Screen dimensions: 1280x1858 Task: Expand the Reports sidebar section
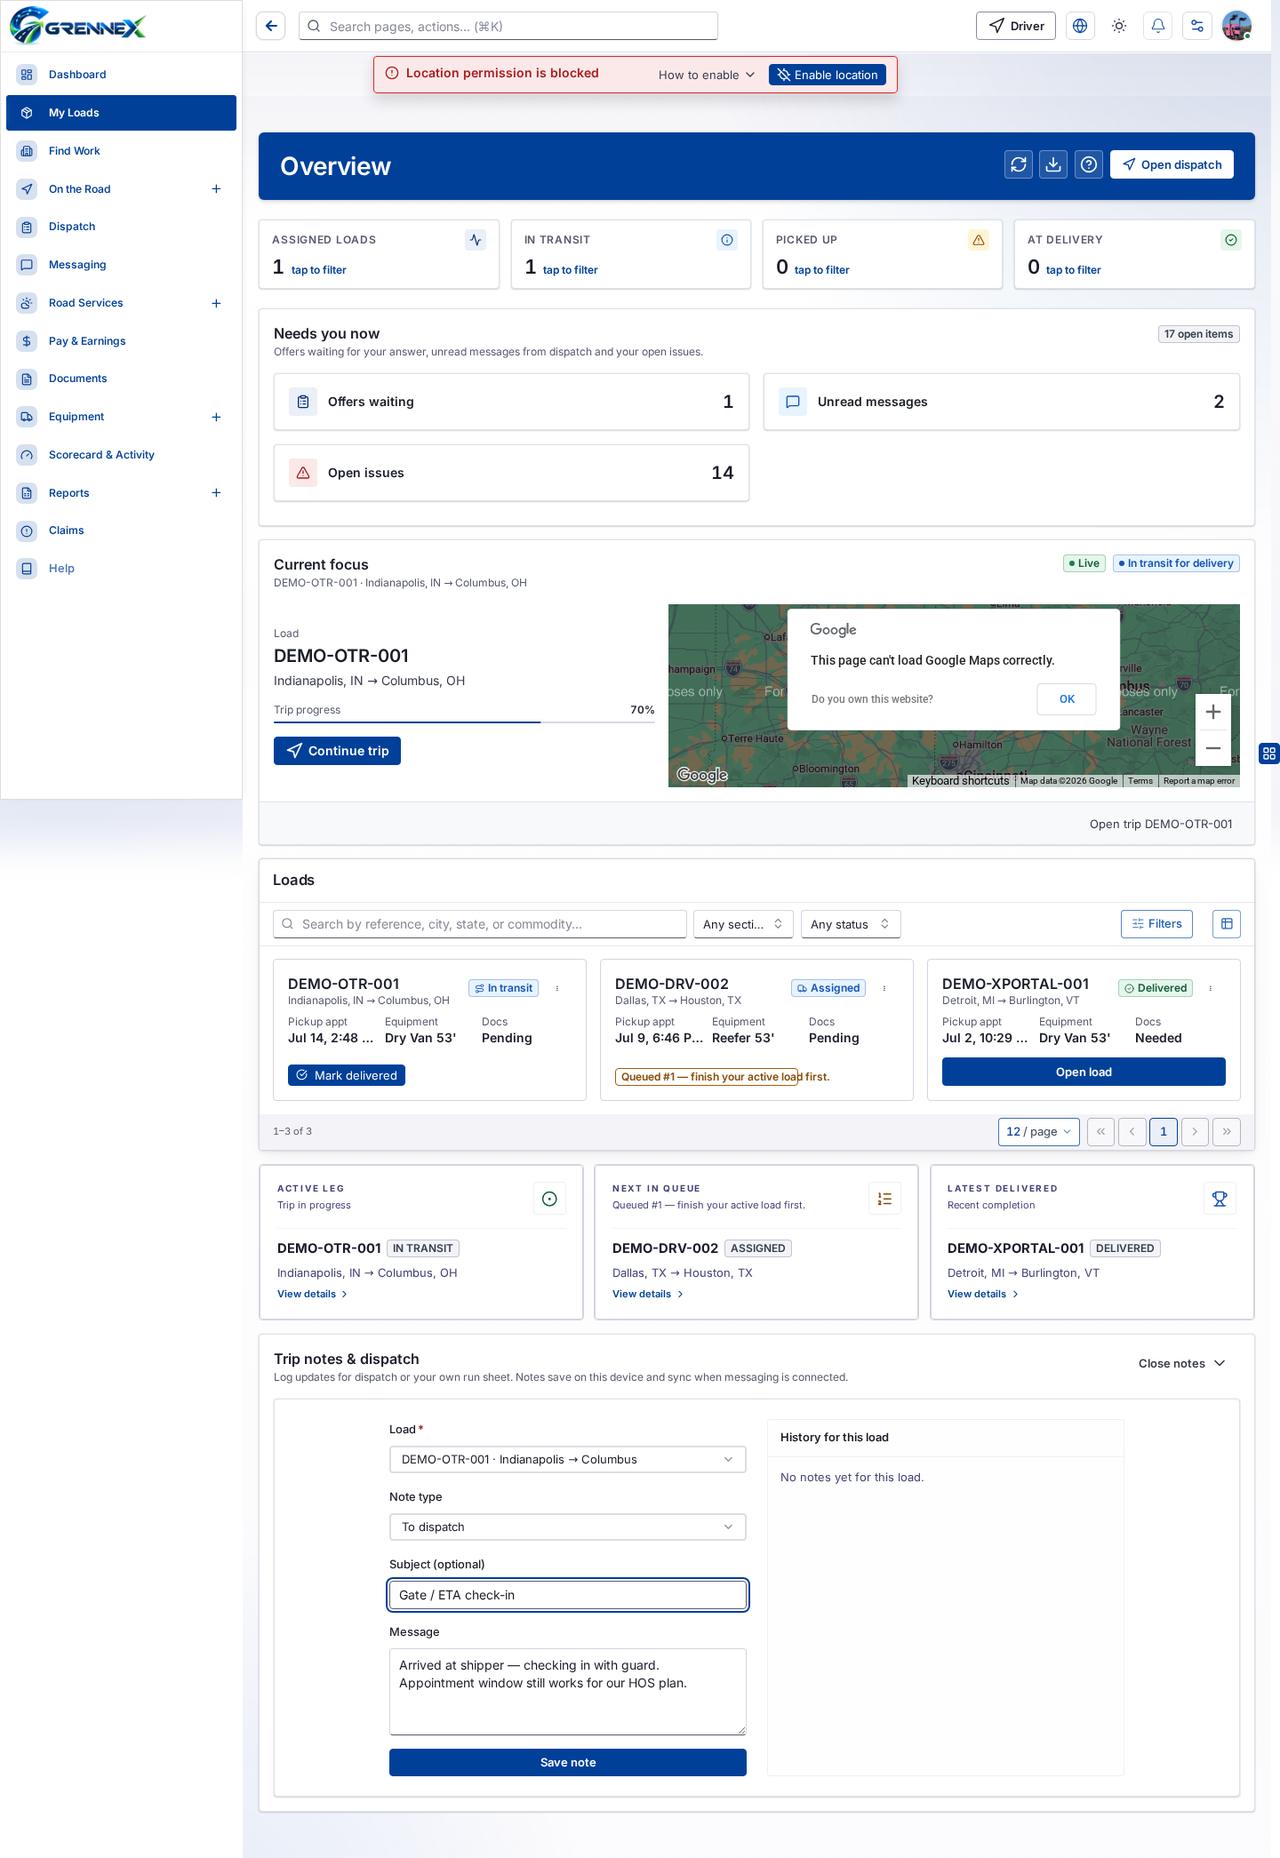[216, 493]
